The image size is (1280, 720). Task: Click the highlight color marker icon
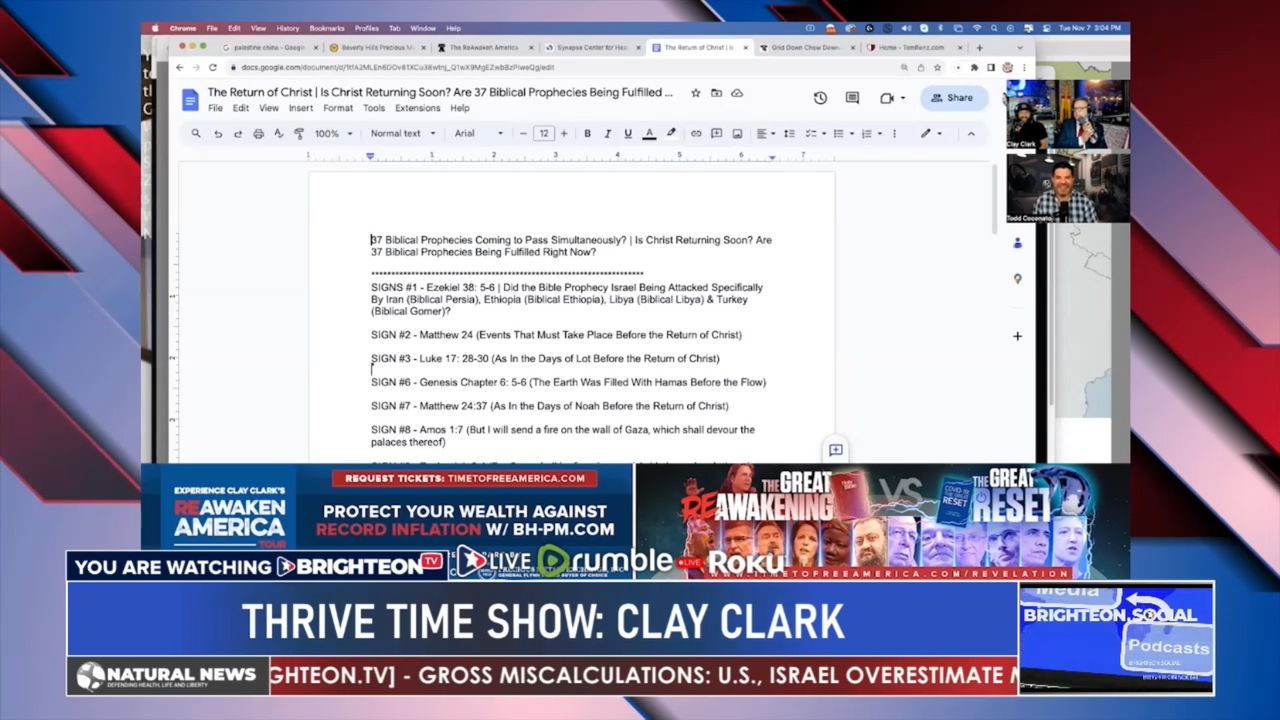coord(670,134)
